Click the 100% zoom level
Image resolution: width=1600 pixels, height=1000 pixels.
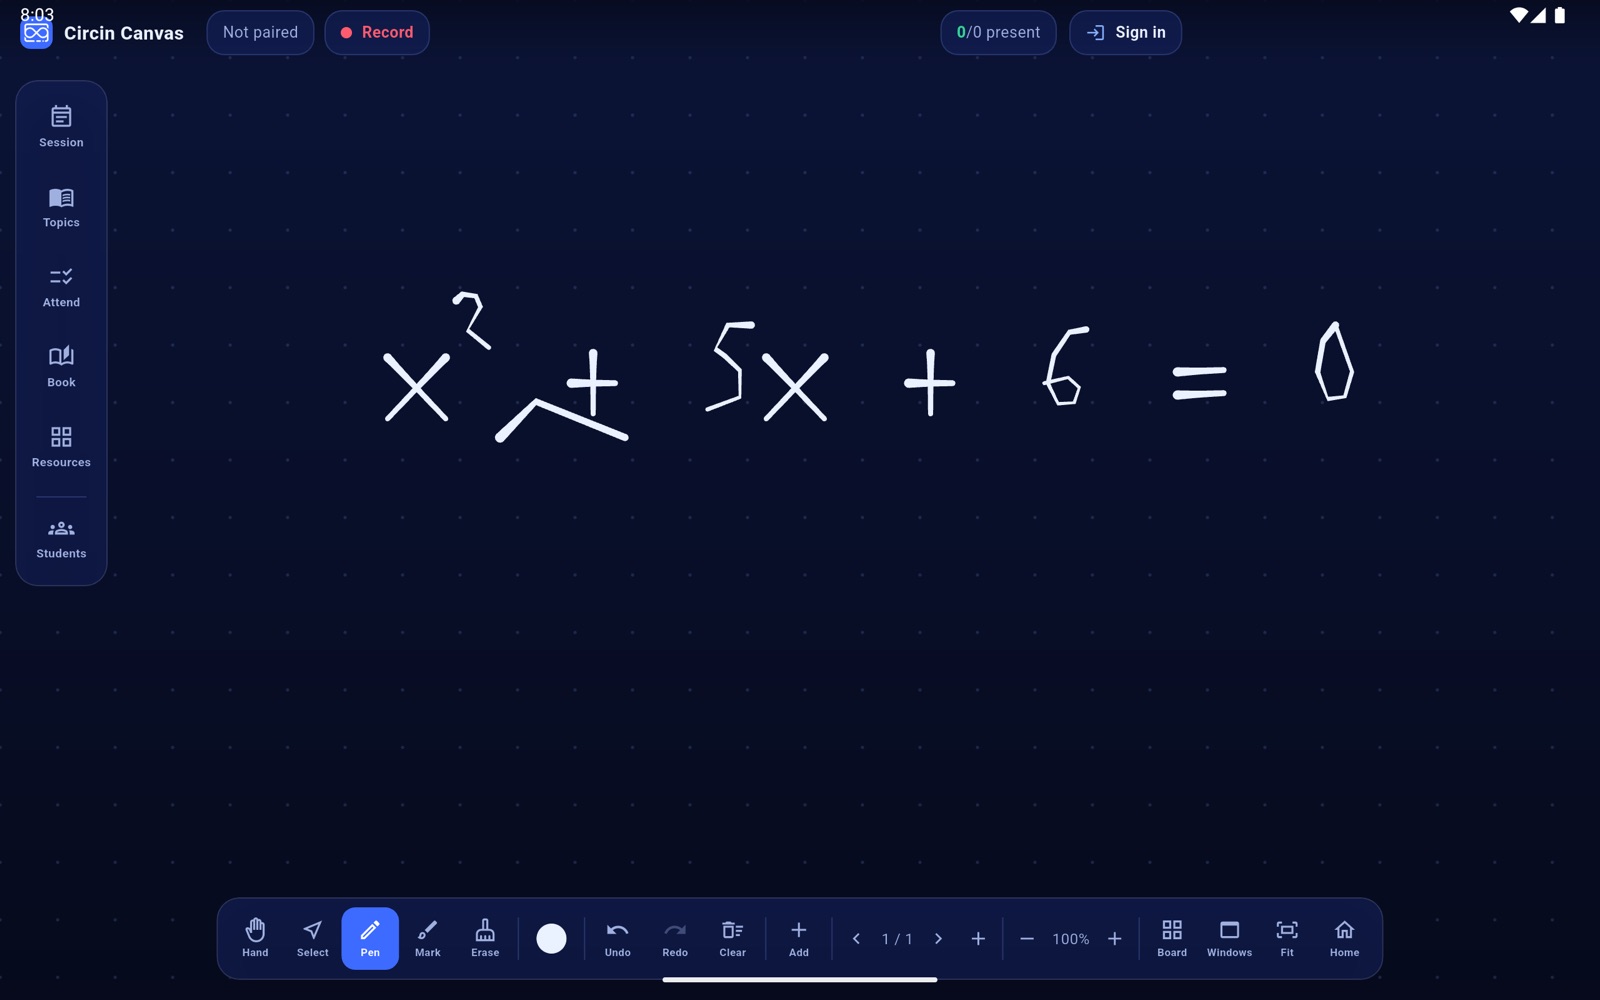1070,939
